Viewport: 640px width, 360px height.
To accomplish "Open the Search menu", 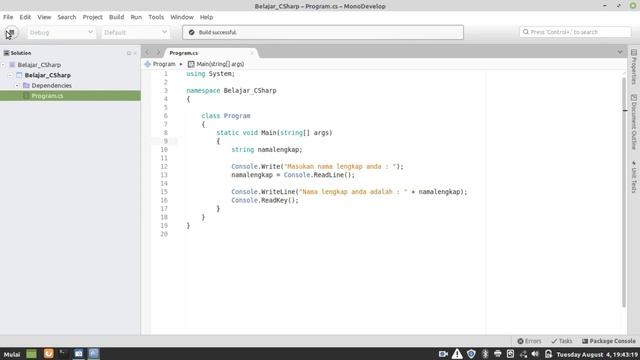I will [67, 17].
